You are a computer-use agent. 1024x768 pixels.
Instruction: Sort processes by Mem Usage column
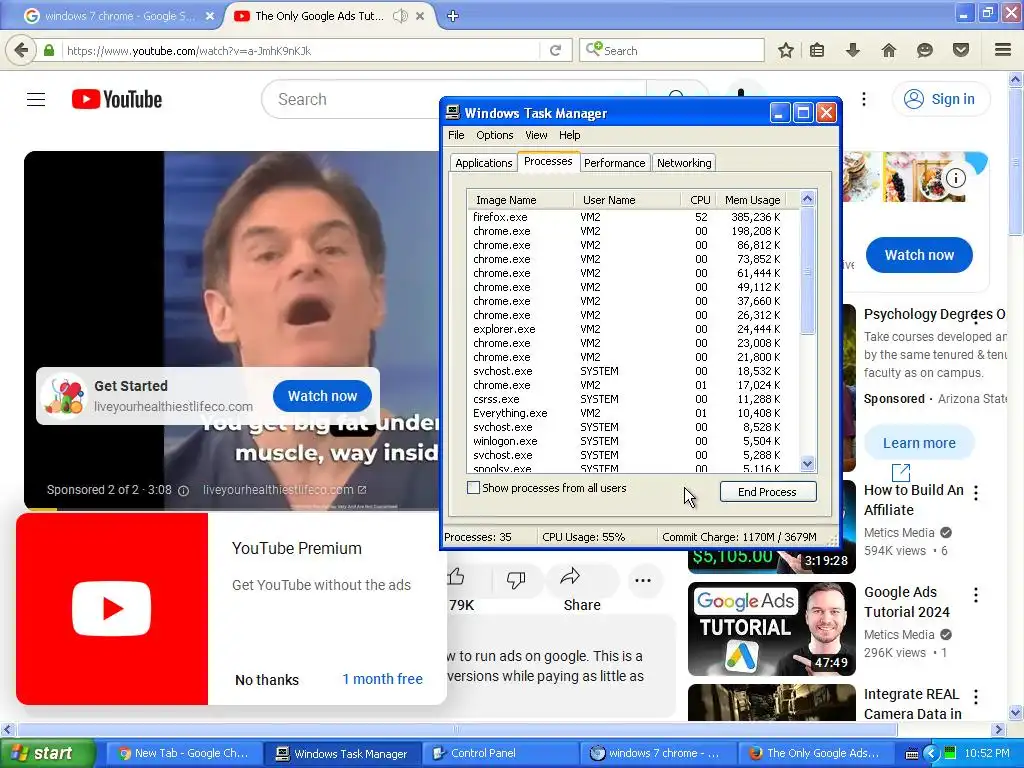751,200
